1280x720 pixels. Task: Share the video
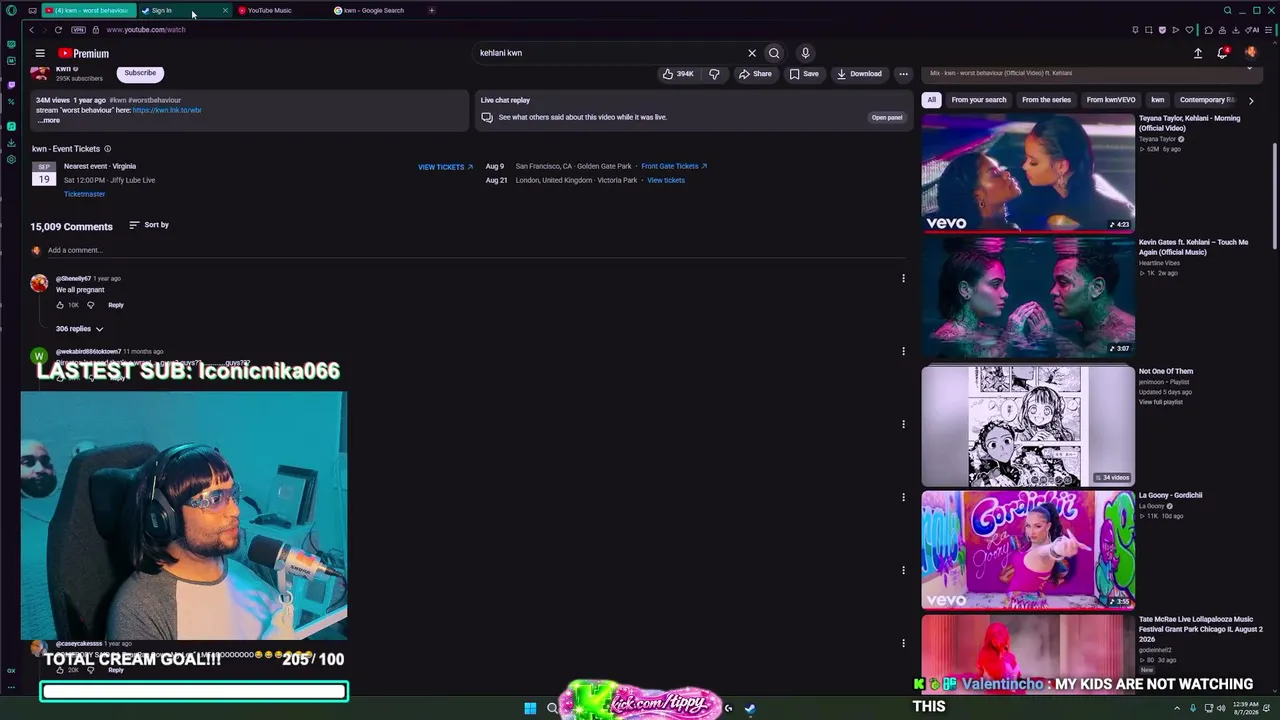click(x=755, y=73)
